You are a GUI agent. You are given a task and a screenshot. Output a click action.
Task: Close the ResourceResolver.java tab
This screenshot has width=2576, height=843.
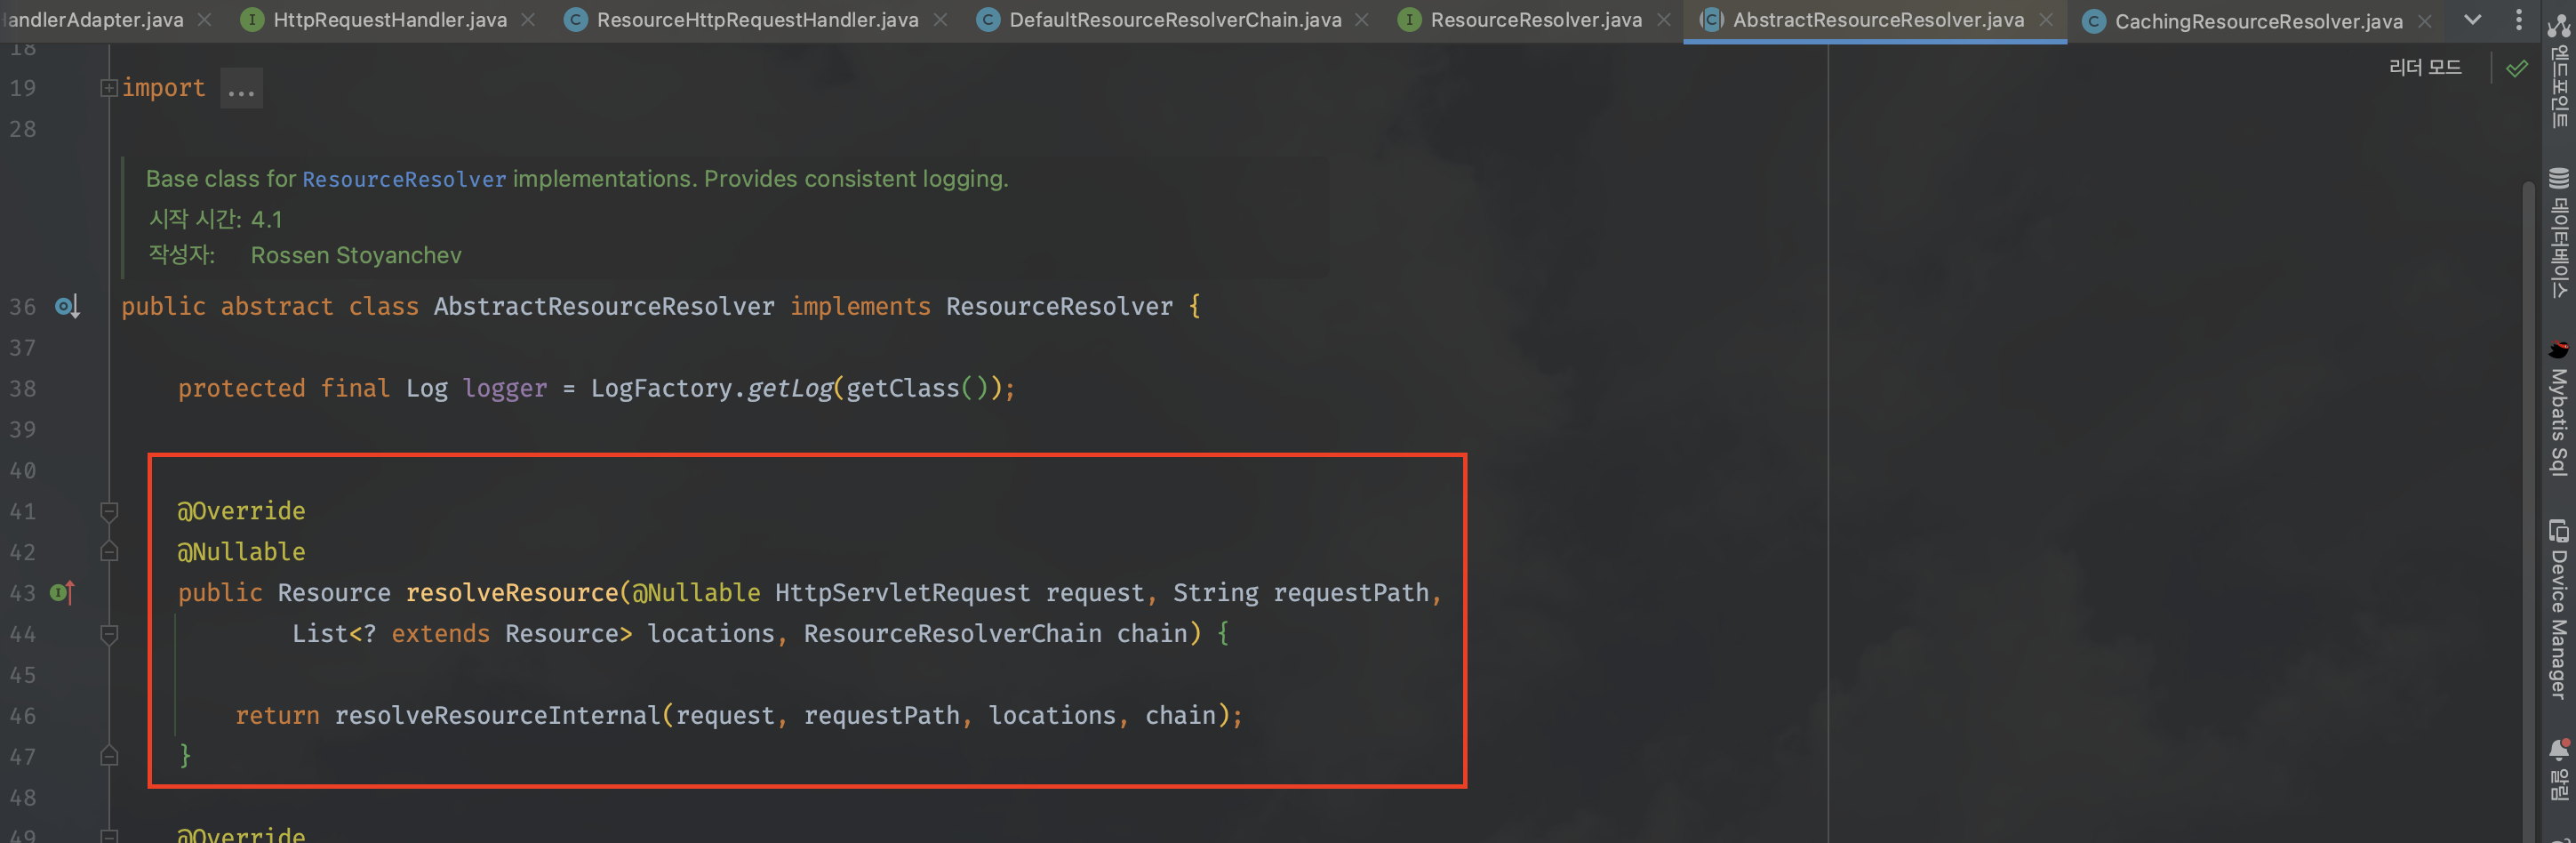[1664, 20]
